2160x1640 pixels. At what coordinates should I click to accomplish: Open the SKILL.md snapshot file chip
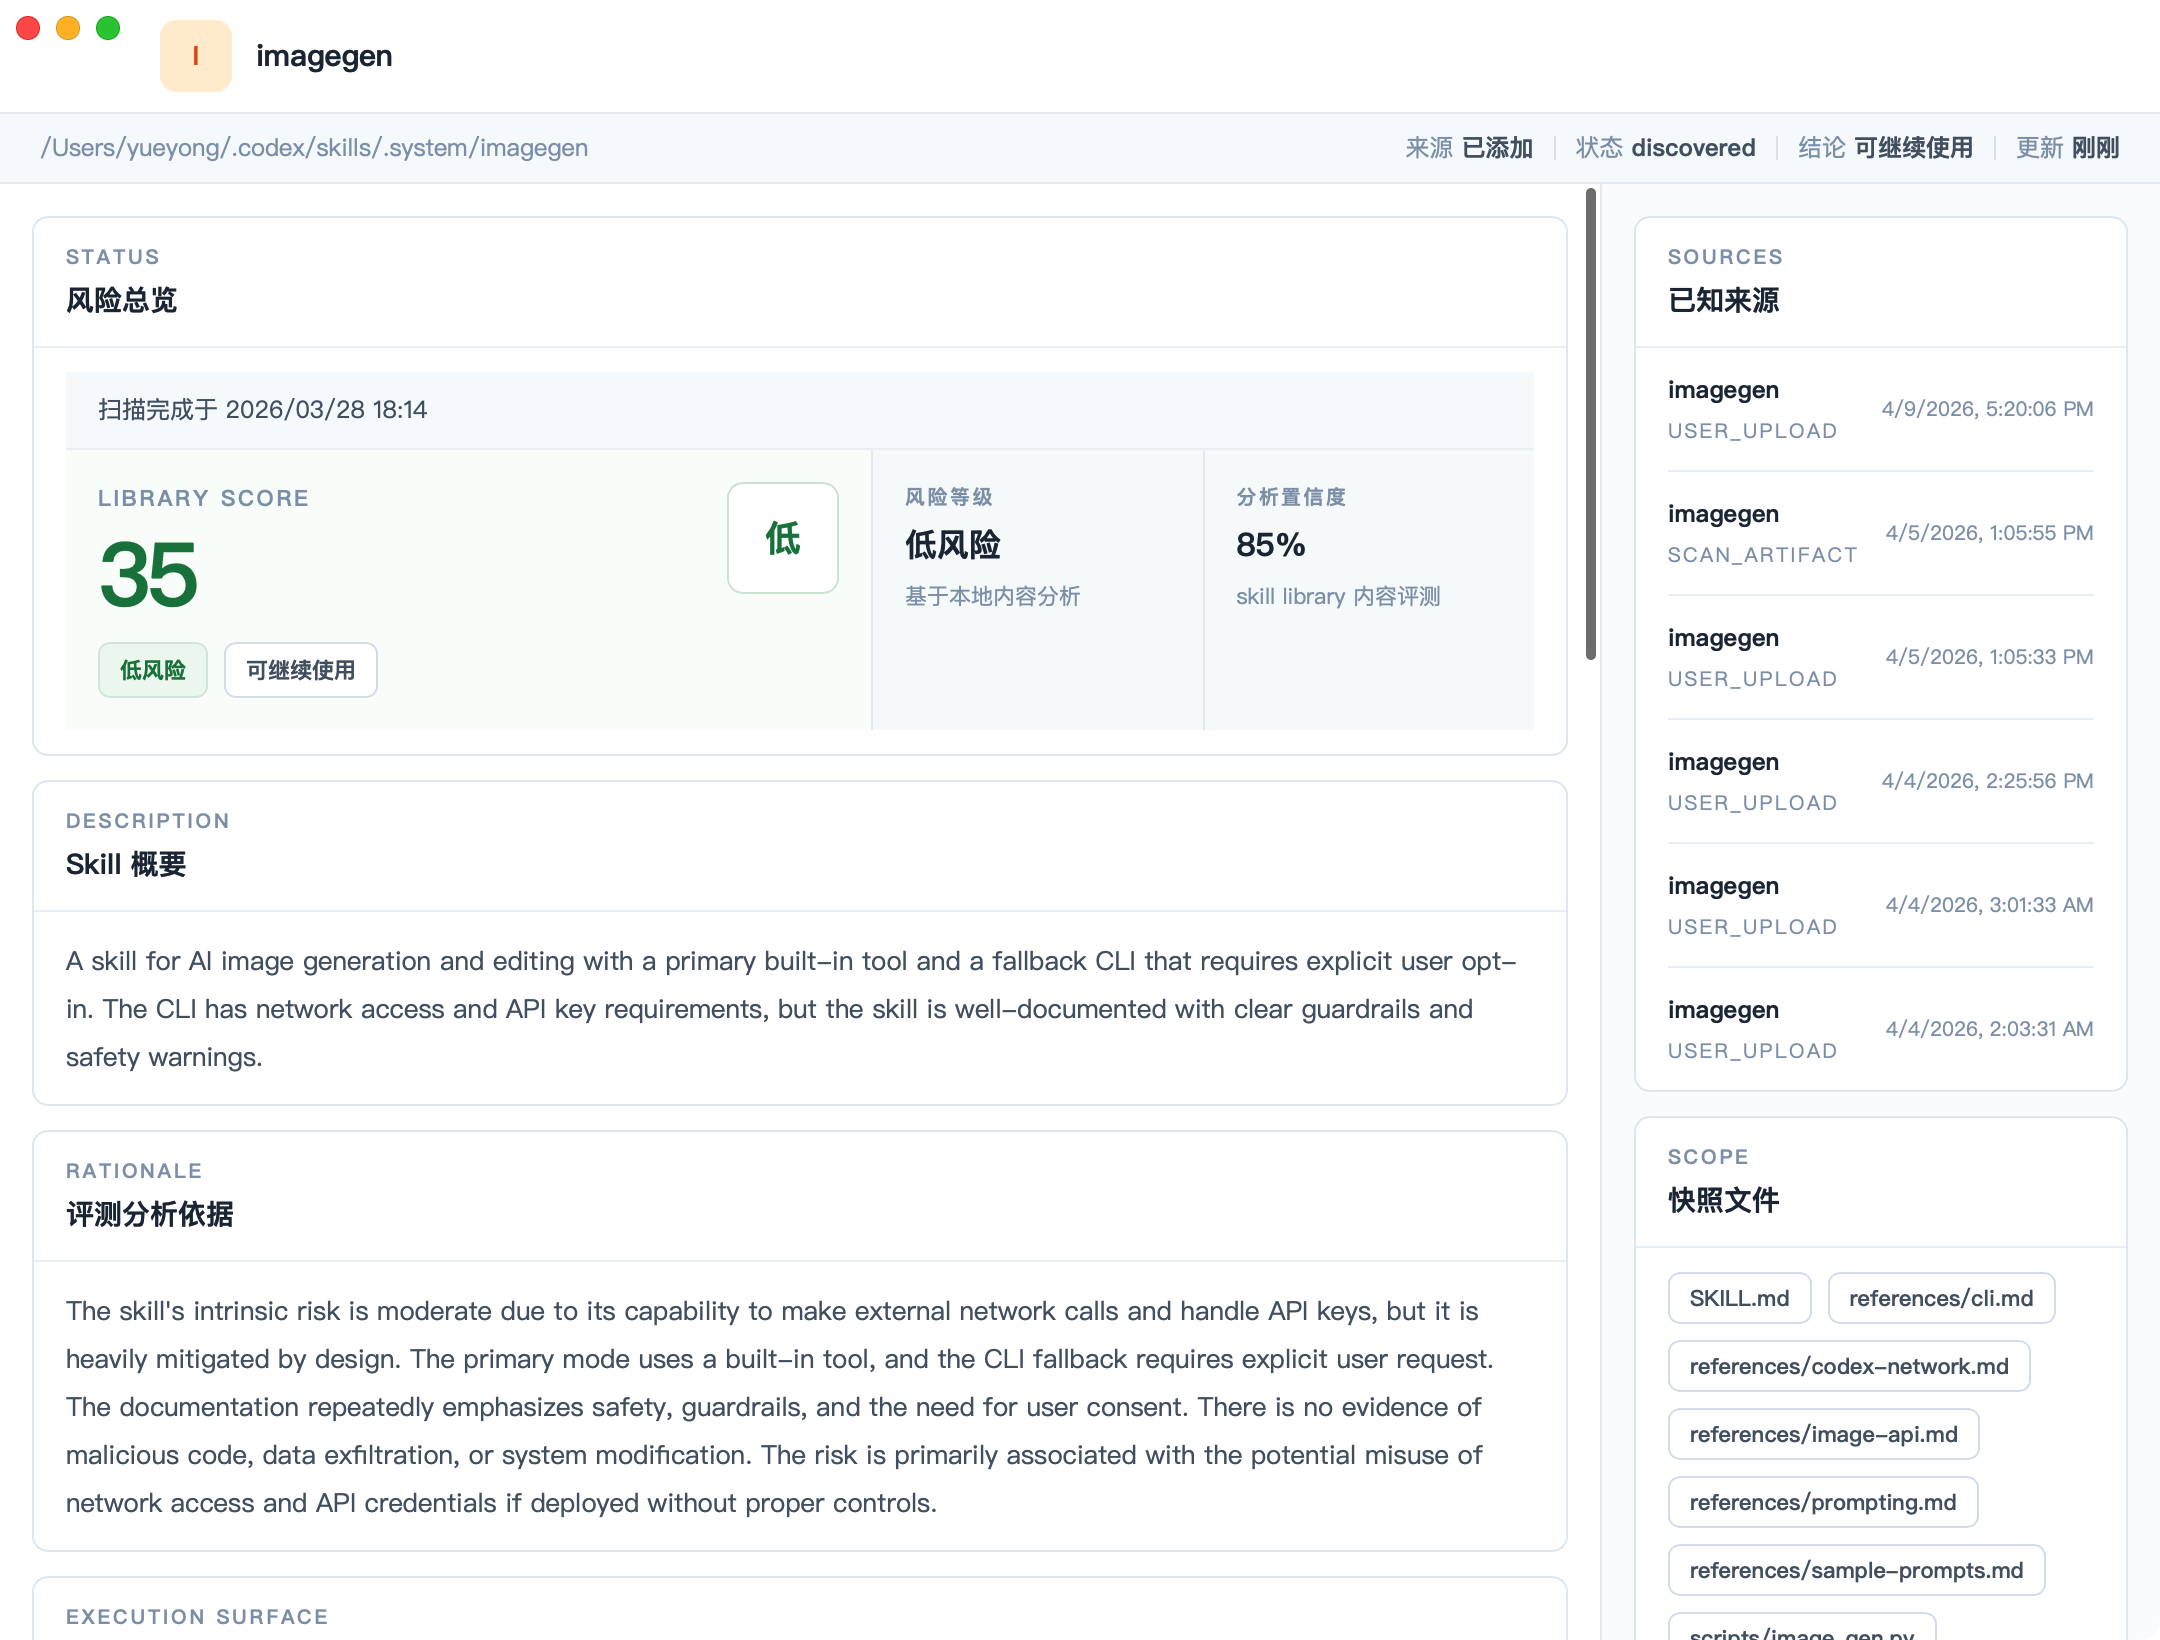coord(1738,1298)
